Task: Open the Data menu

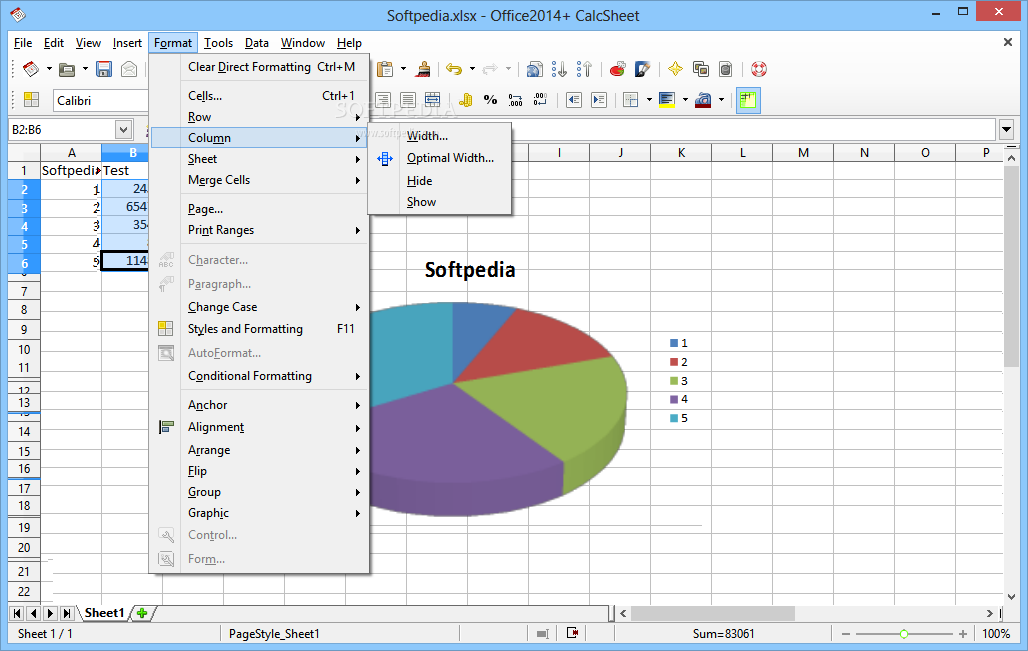Action: pos(256,43)
